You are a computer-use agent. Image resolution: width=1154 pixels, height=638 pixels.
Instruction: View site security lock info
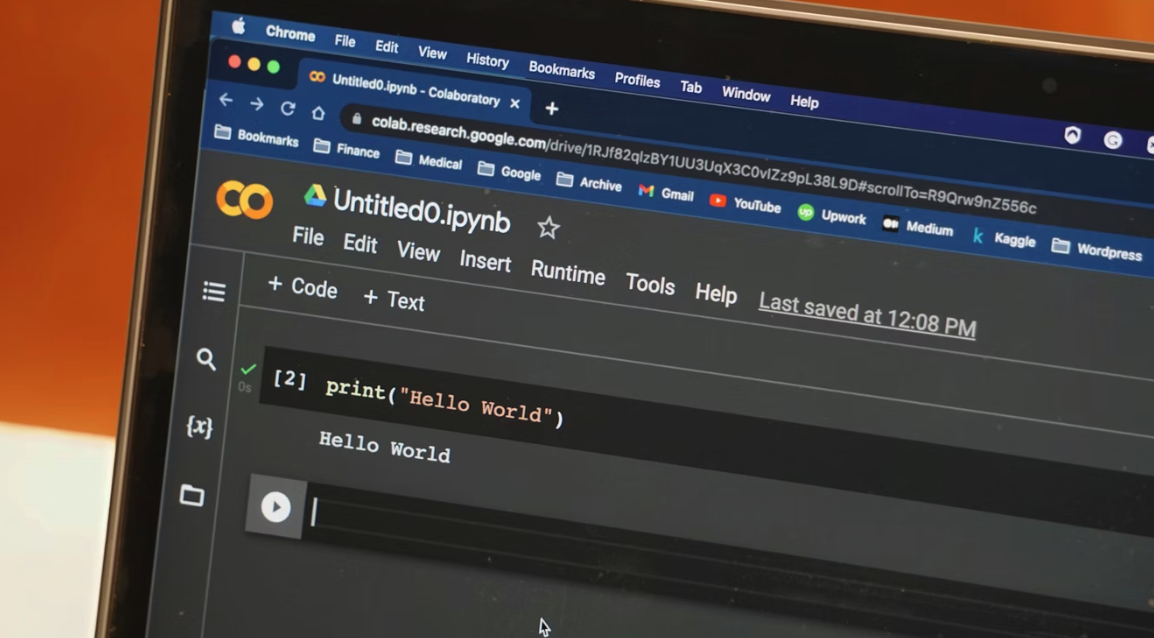pyautogui.click(x=356, y=118)
